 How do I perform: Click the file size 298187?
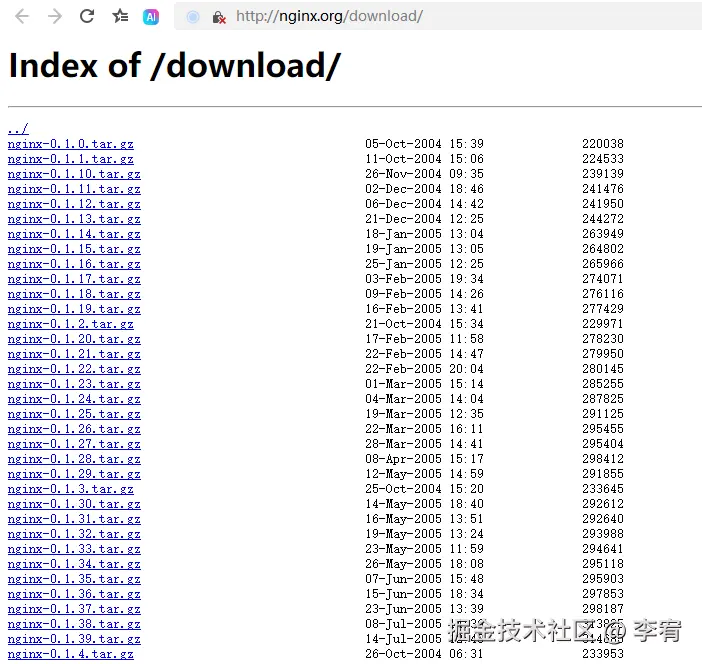[x=603, y=609]
